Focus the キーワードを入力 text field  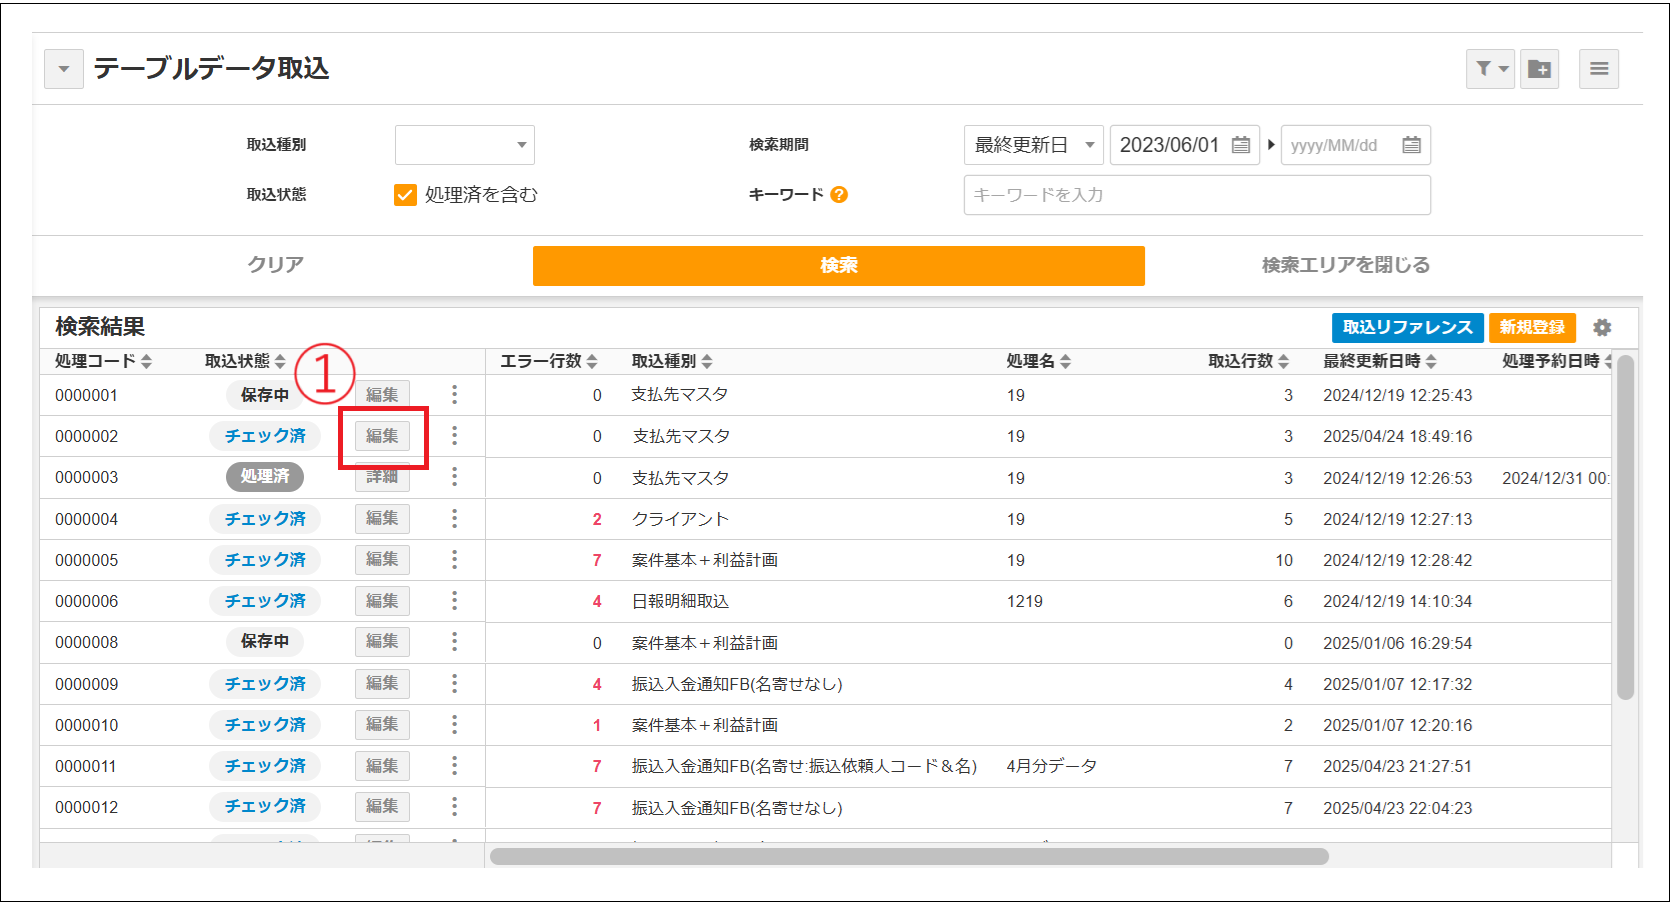pyautogui.click(x=1197, y=195)
